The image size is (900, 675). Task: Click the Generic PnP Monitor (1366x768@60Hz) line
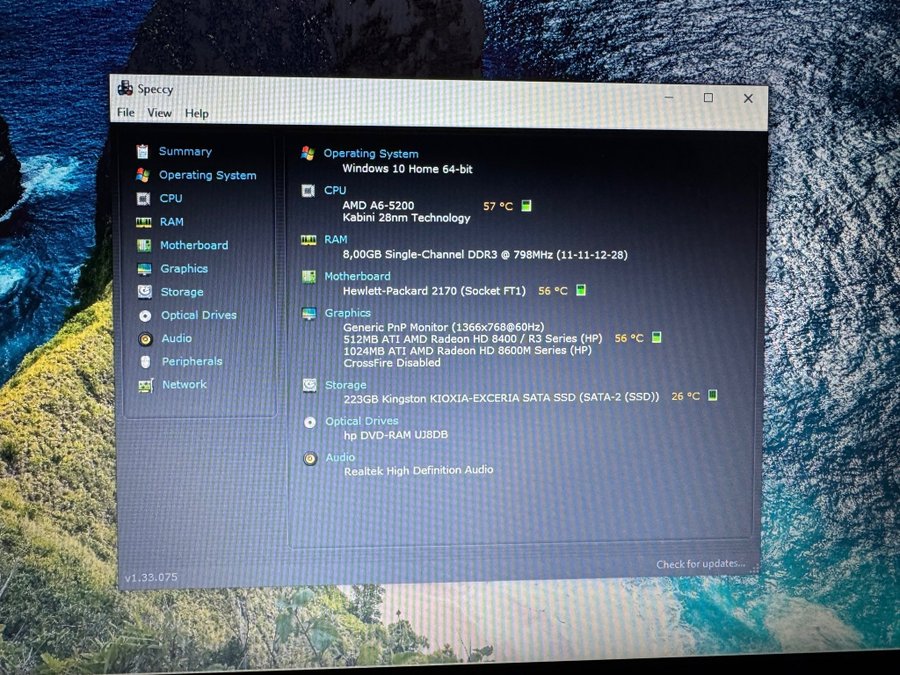click(x=444, y=328)
